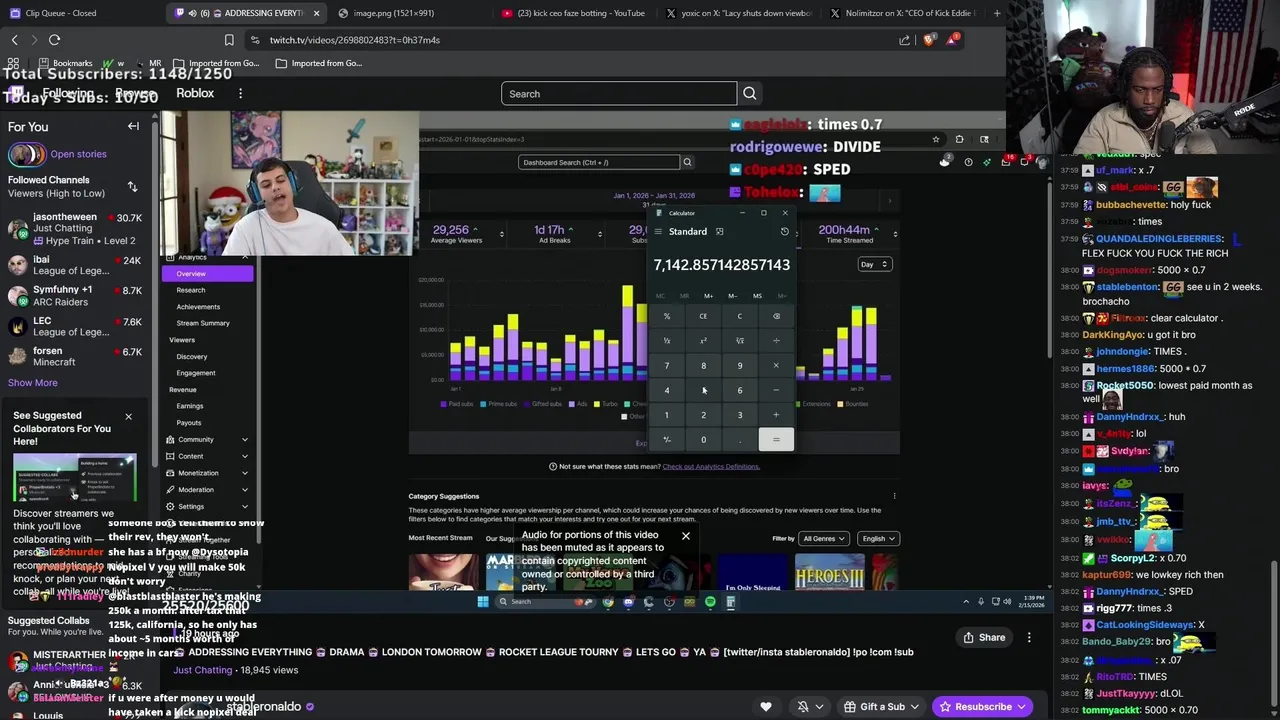Open the English language filter dropdown
This screenshot has width=1280, height=720.
point(879,539)
